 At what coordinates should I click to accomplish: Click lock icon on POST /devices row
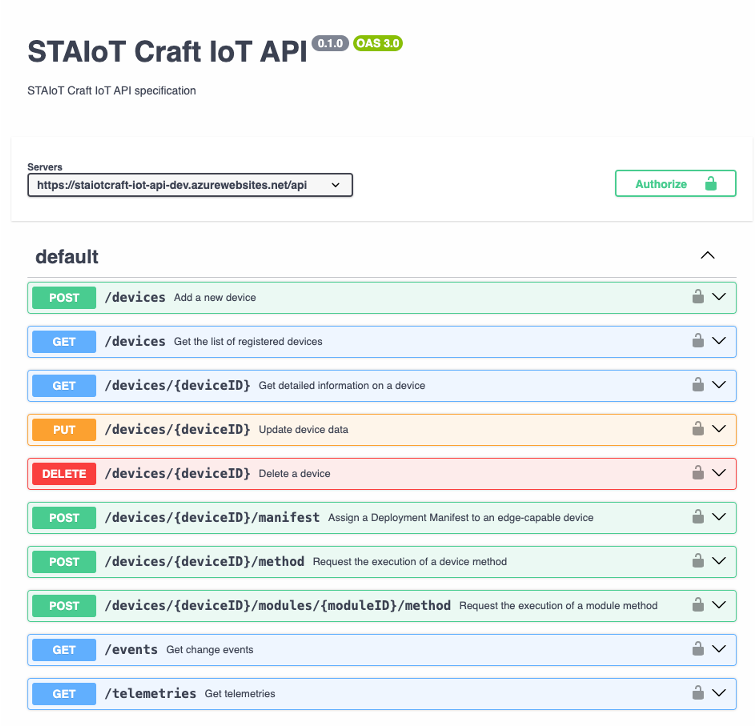click(698, 297)
